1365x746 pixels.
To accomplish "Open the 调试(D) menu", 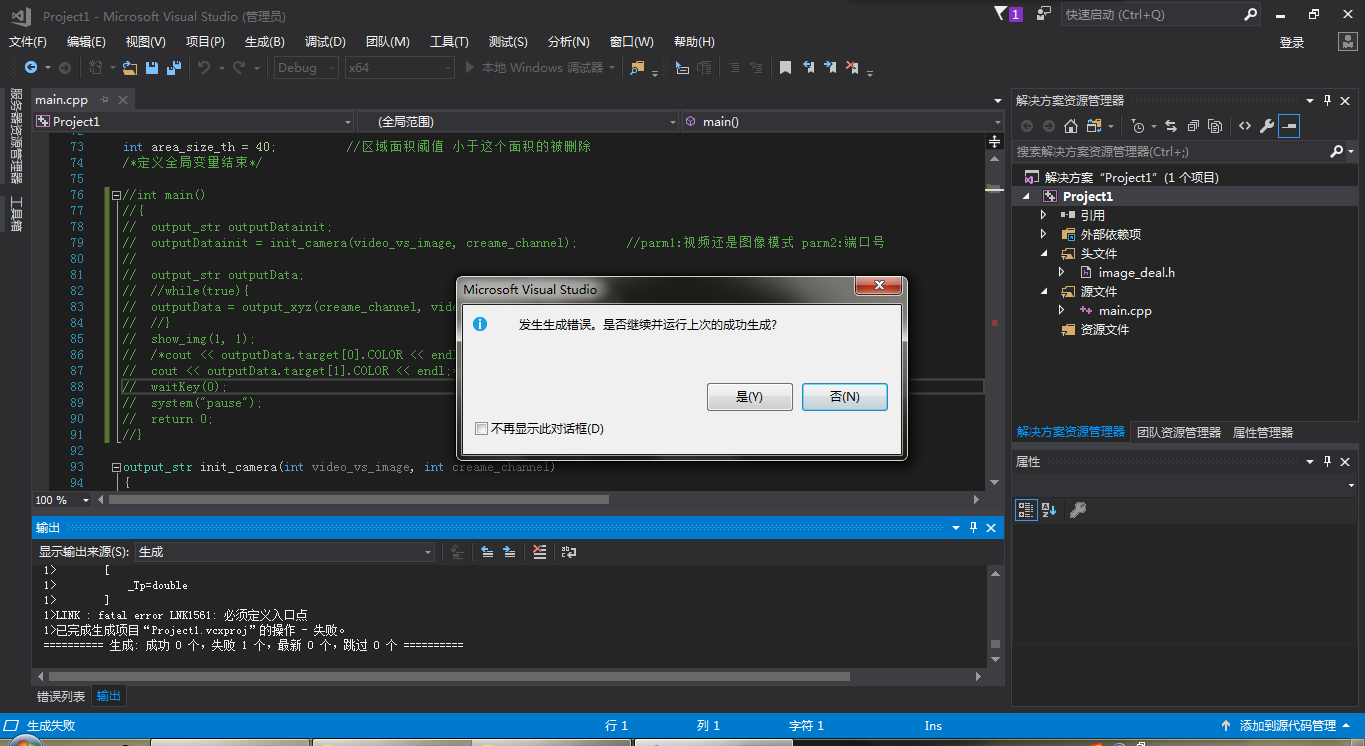I will coord(325,42).
